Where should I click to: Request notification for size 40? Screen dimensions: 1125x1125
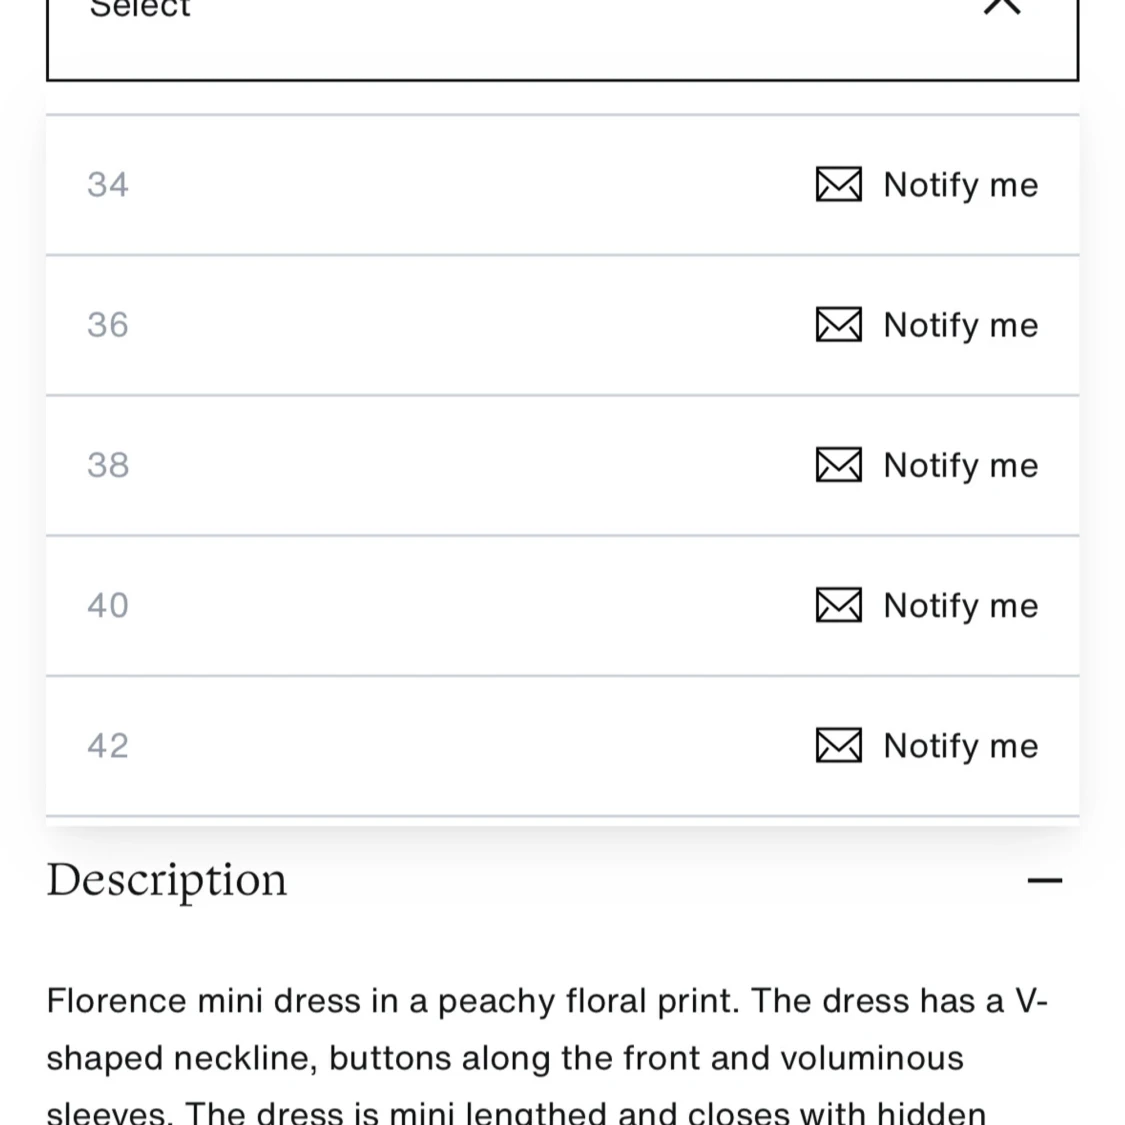coord(960,605)
